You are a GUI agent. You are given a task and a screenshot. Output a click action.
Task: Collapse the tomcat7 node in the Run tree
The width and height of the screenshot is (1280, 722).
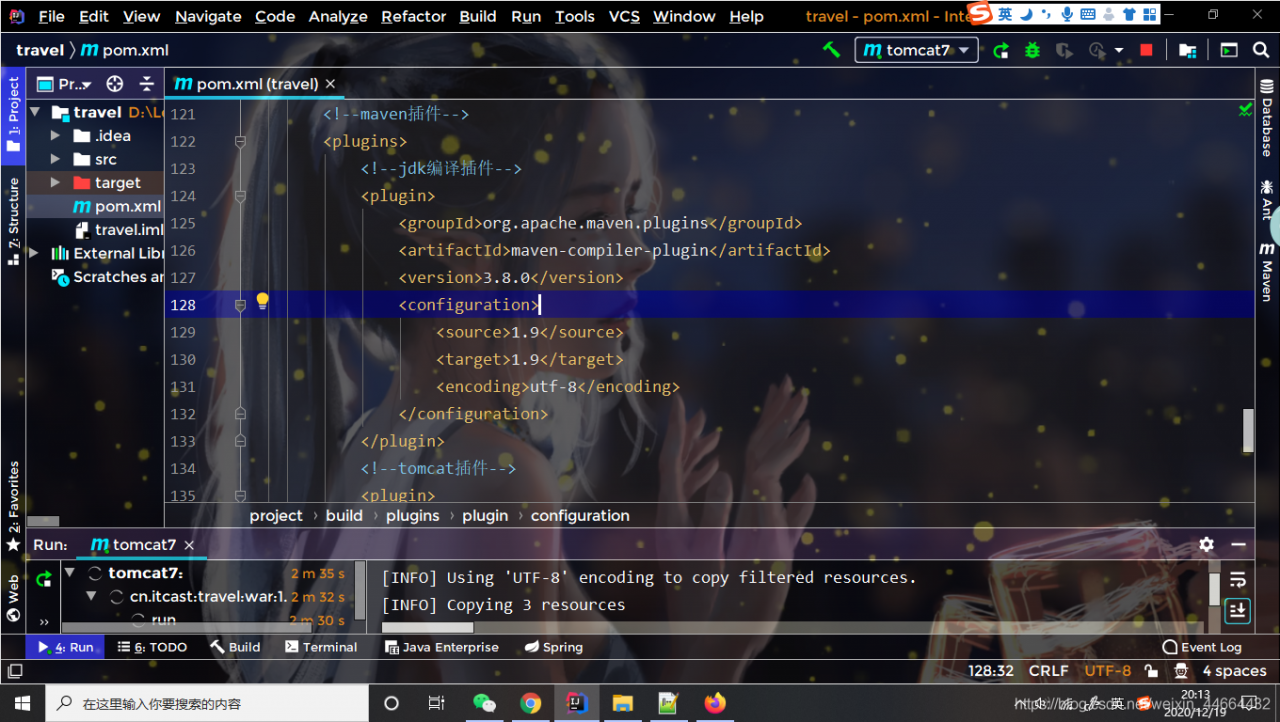coord(71,573)
